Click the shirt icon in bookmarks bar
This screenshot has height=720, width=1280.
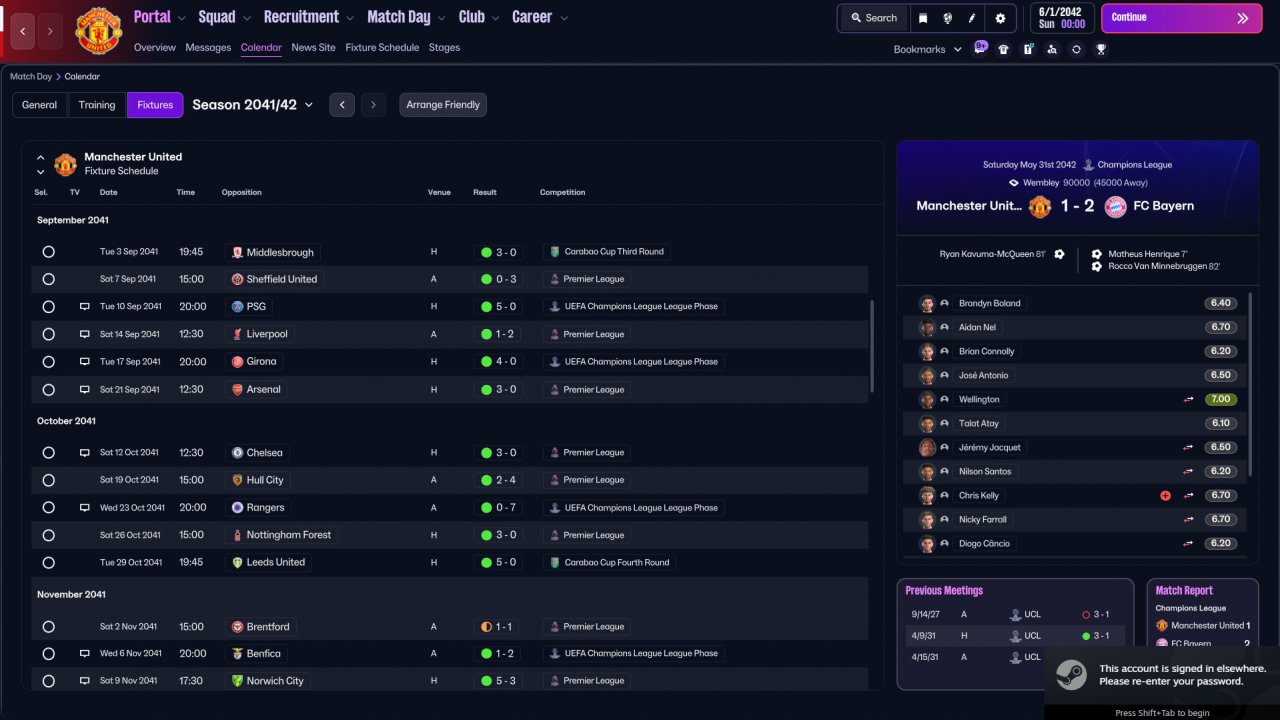pos(1004,49)
